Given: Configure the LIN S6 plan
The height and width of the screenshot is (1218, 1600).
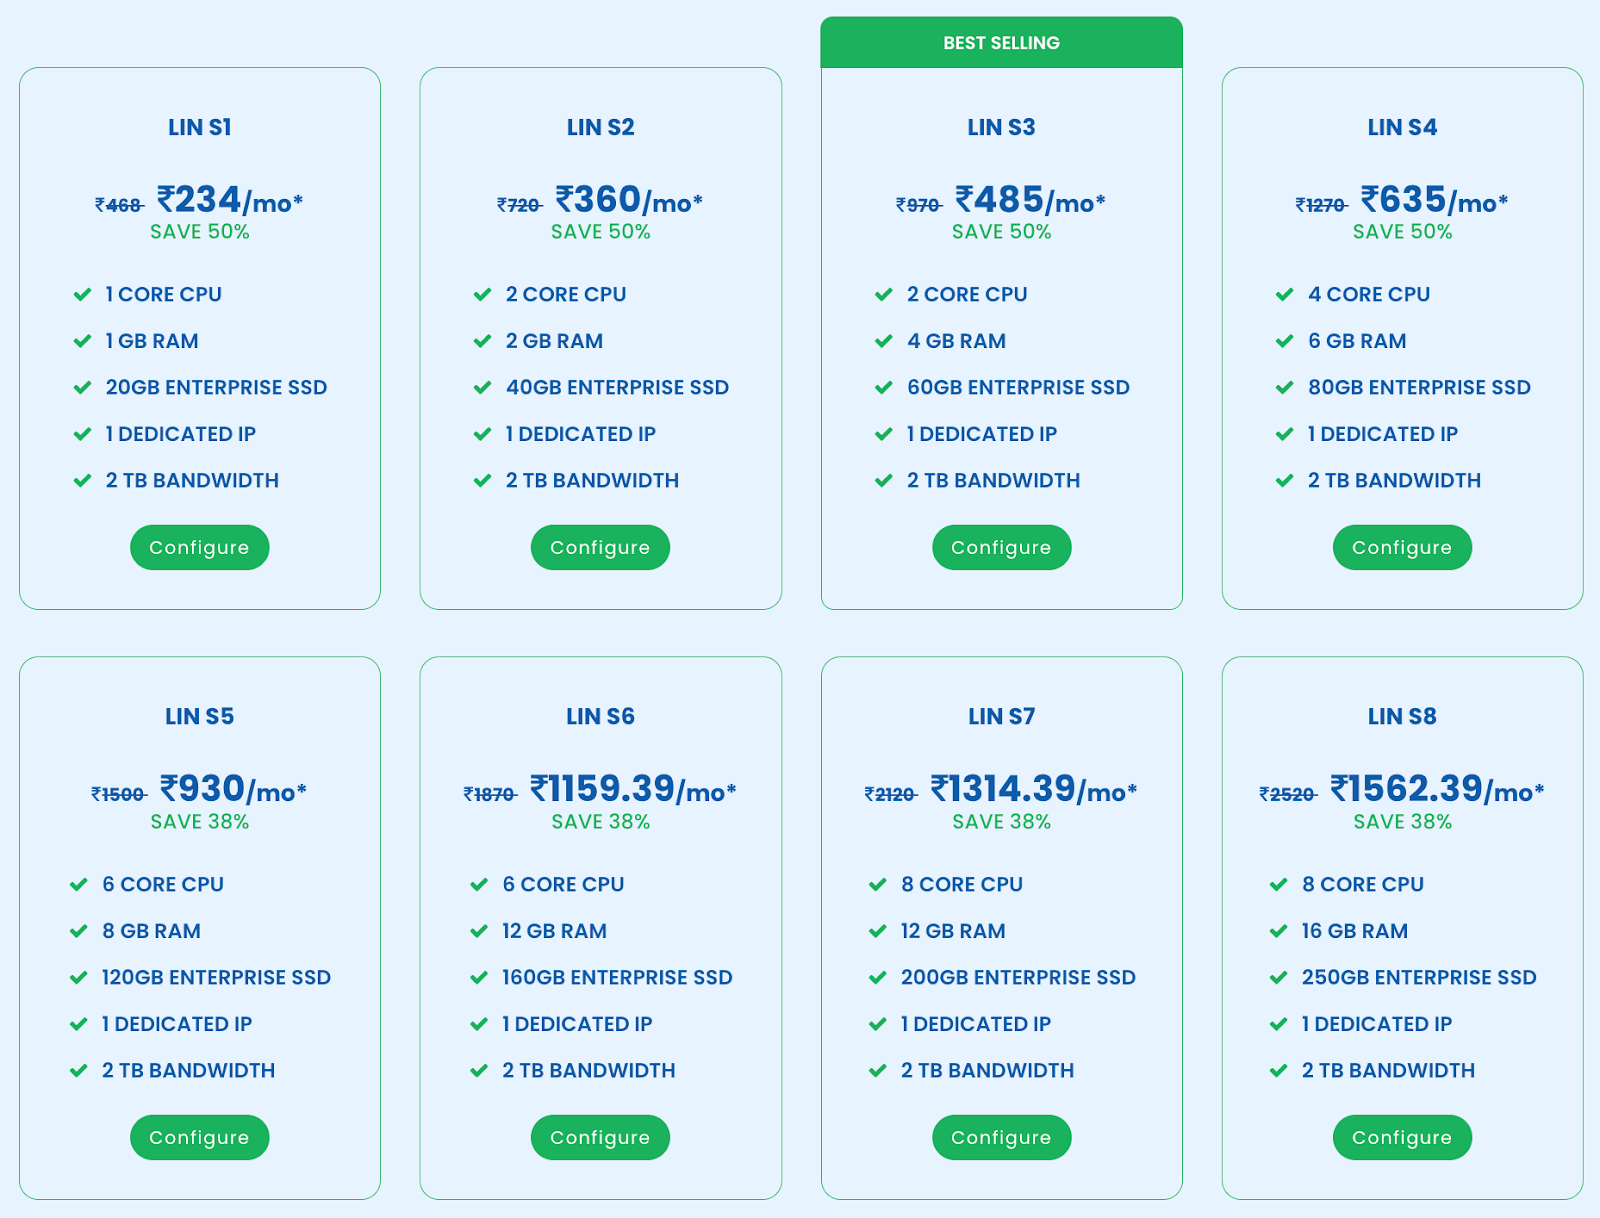Looking at the screenshot, I should (600, 1137).
